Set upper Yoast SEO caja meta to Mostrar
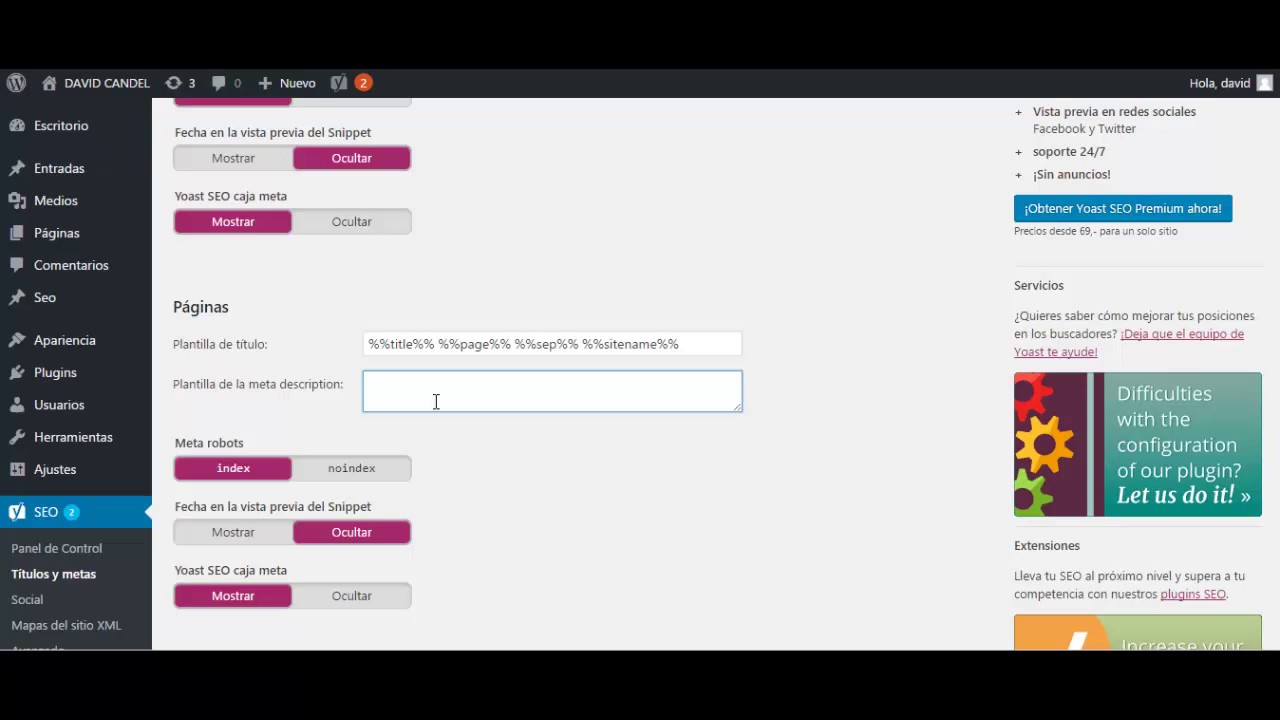Image resolution: width=1280 pixels, height=720 pixels. pos(233,222)
